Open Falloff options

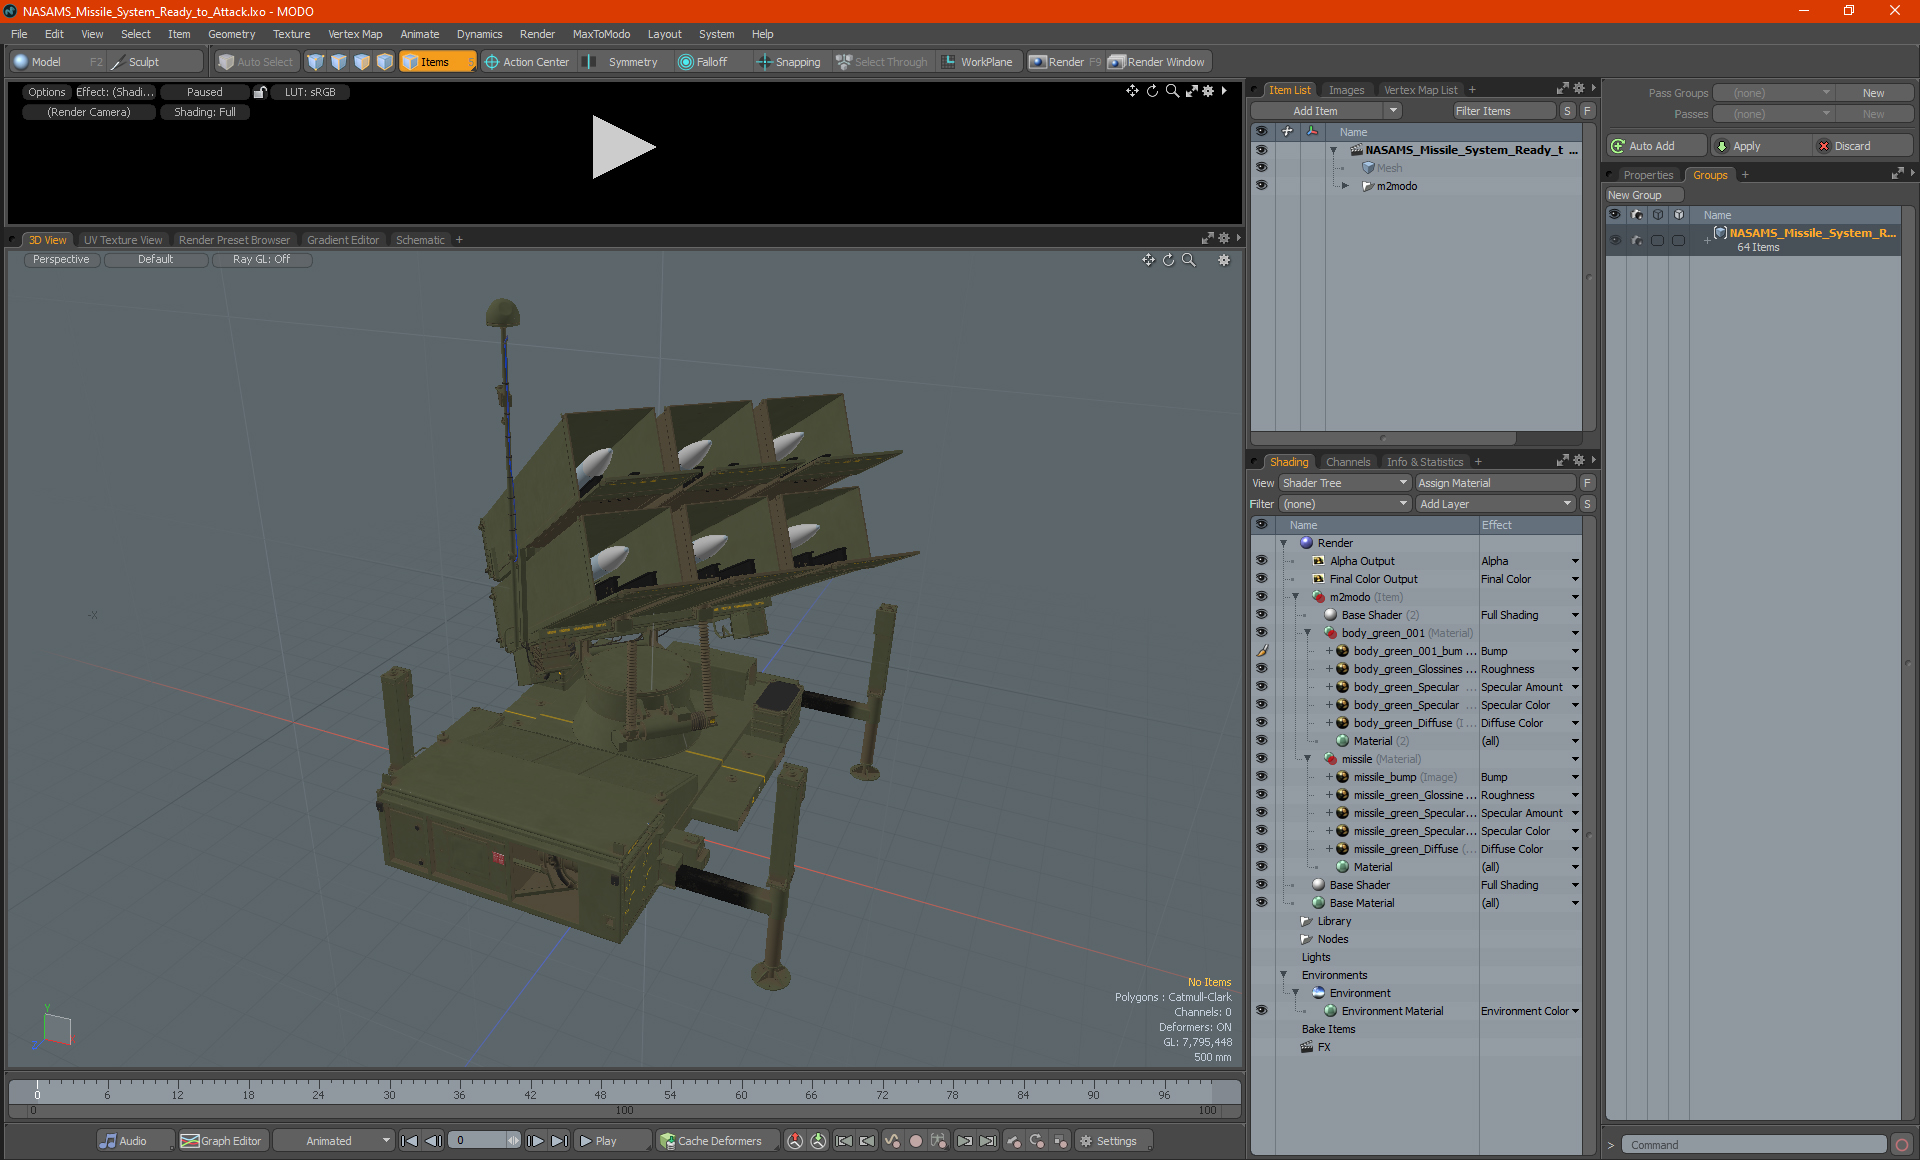pyautogui.click(x=704, y=62)
